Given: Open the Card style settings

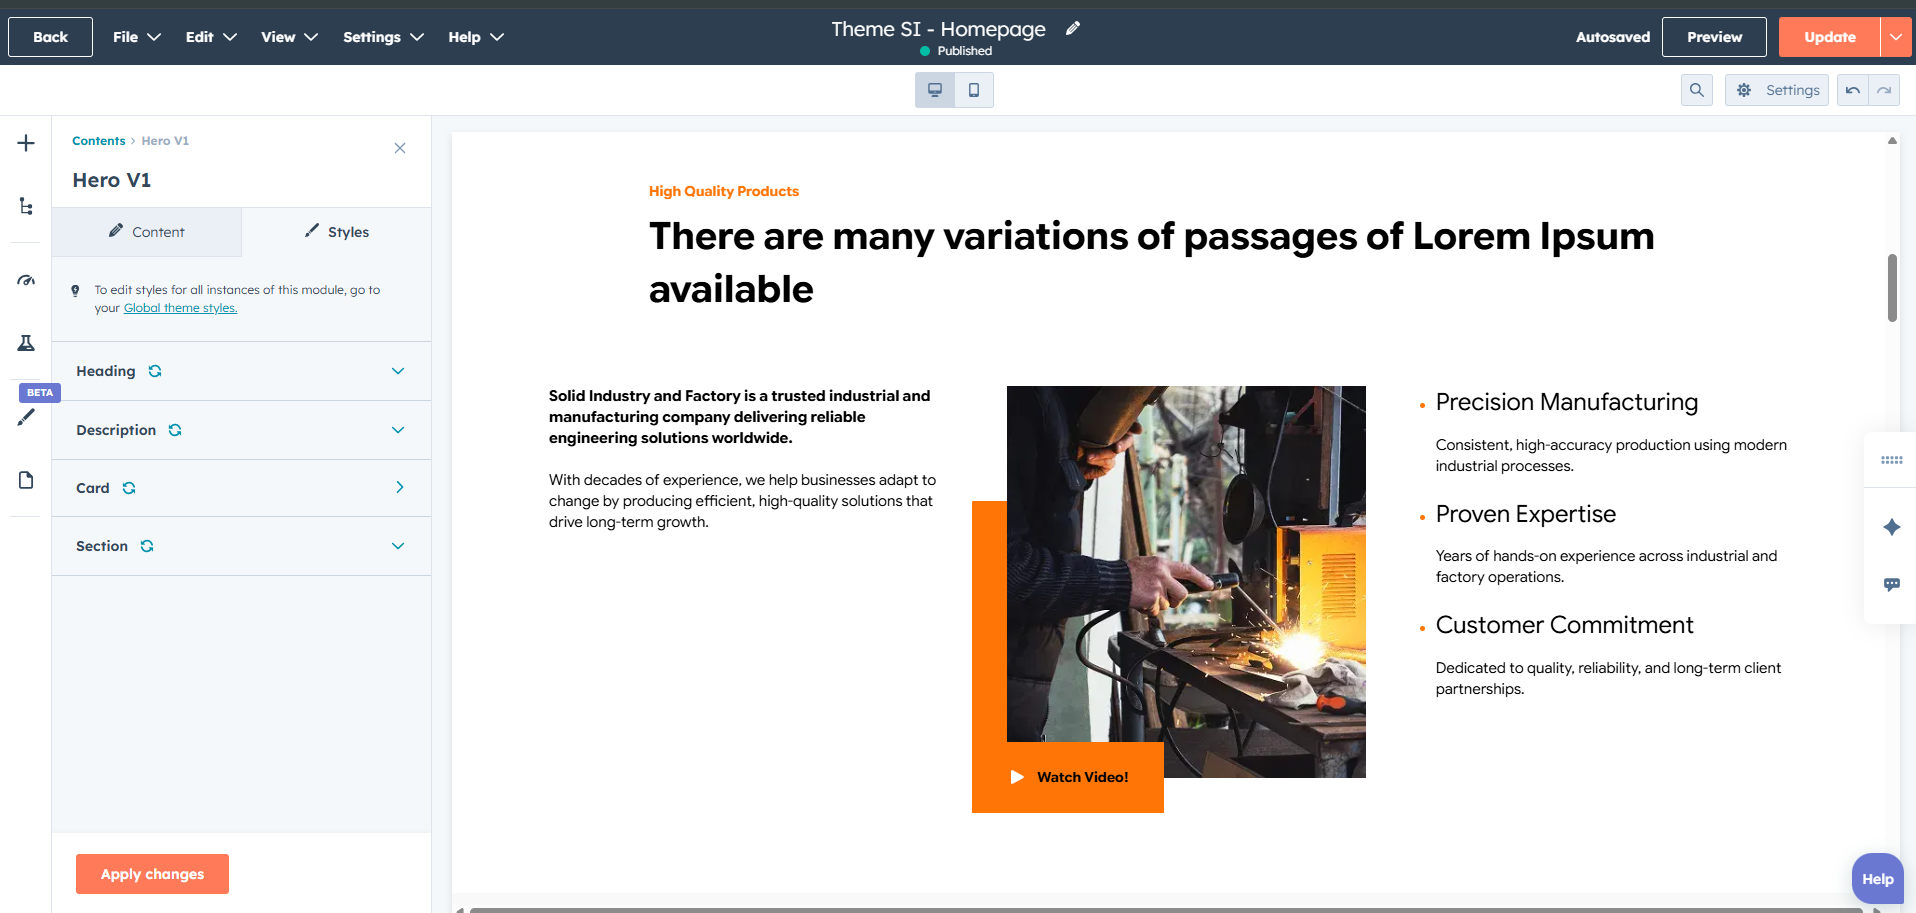Looking at the screenshot, I should click(x=399, y=488).
